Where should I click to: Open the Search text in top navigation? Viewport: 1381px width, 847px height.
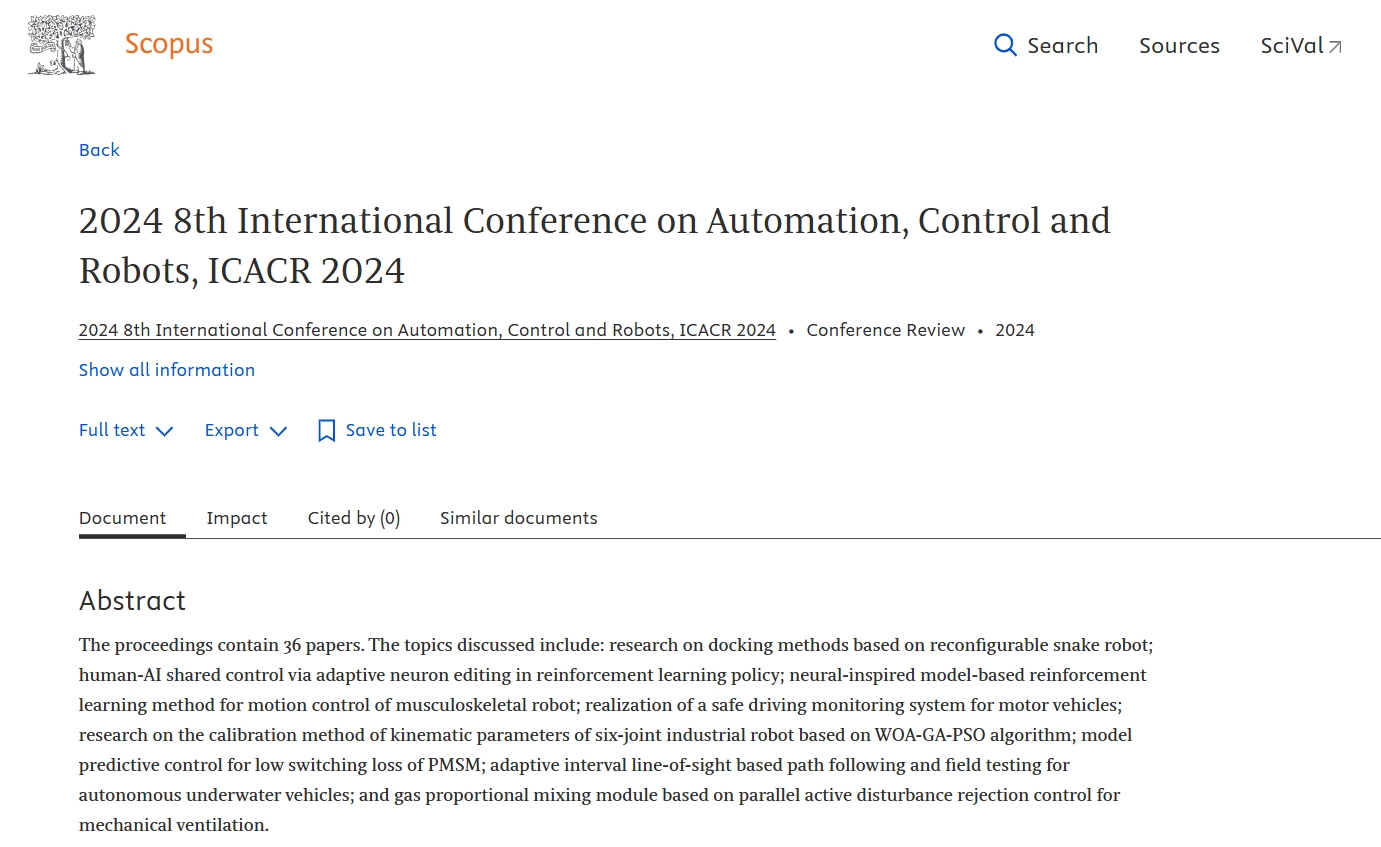click(1063, 45)
